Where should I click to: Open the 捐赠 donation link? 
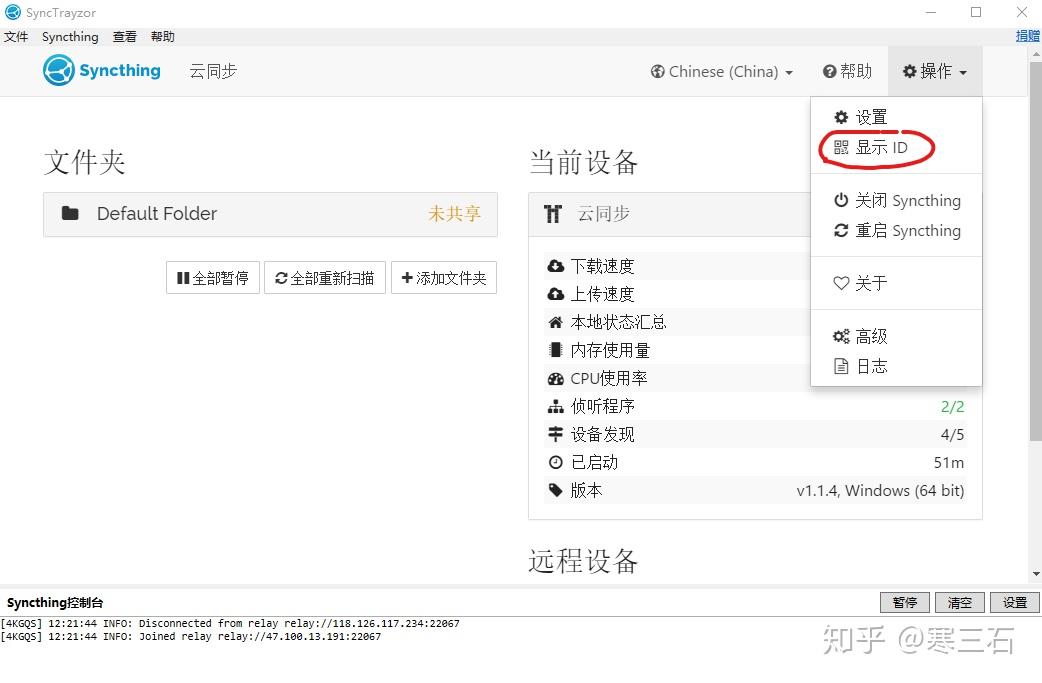[x=1027, y=36]
